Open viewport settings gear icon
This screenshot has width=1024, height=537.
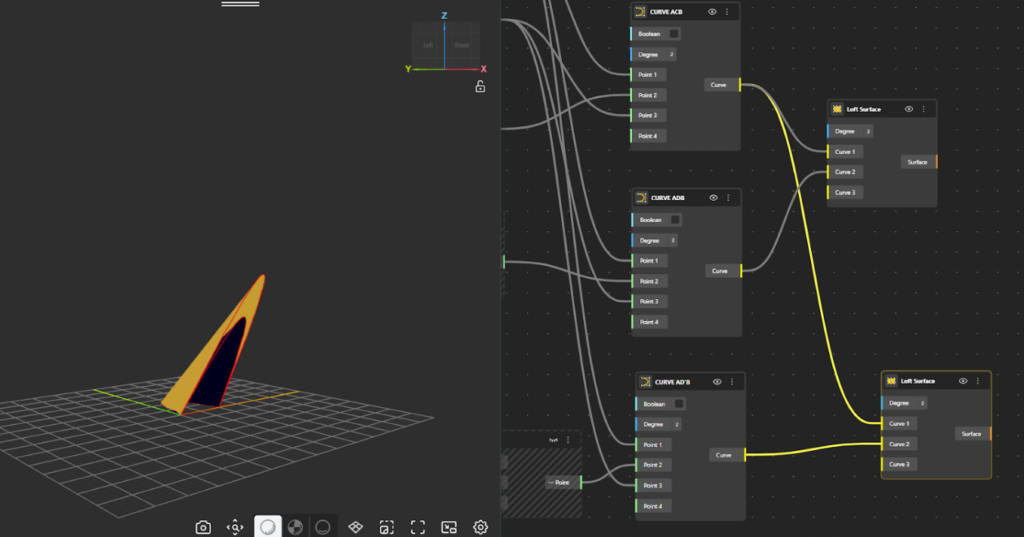coord(480,527)
